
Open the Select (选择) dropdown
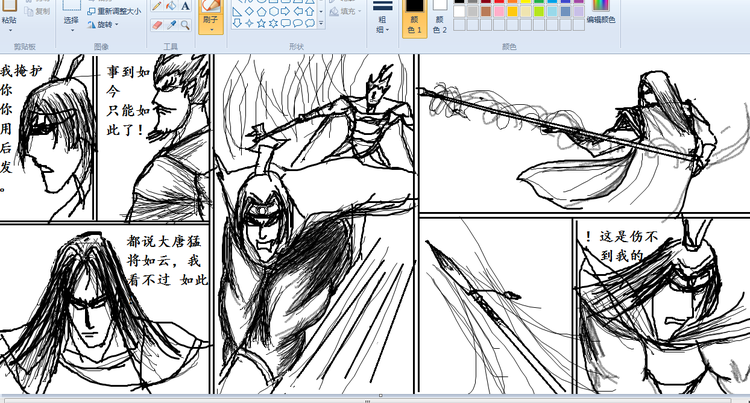click(x=71, y=20)
